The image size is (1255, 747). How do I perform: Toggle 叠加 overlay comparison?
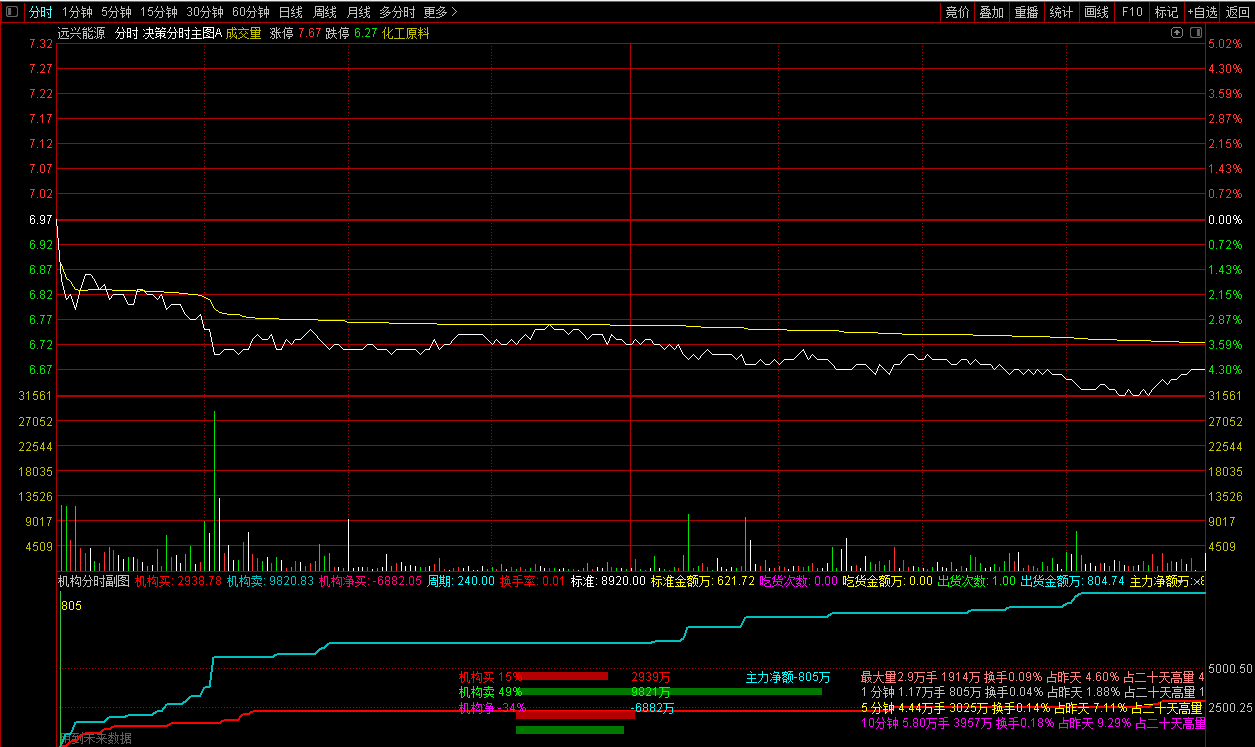(991, 12)
